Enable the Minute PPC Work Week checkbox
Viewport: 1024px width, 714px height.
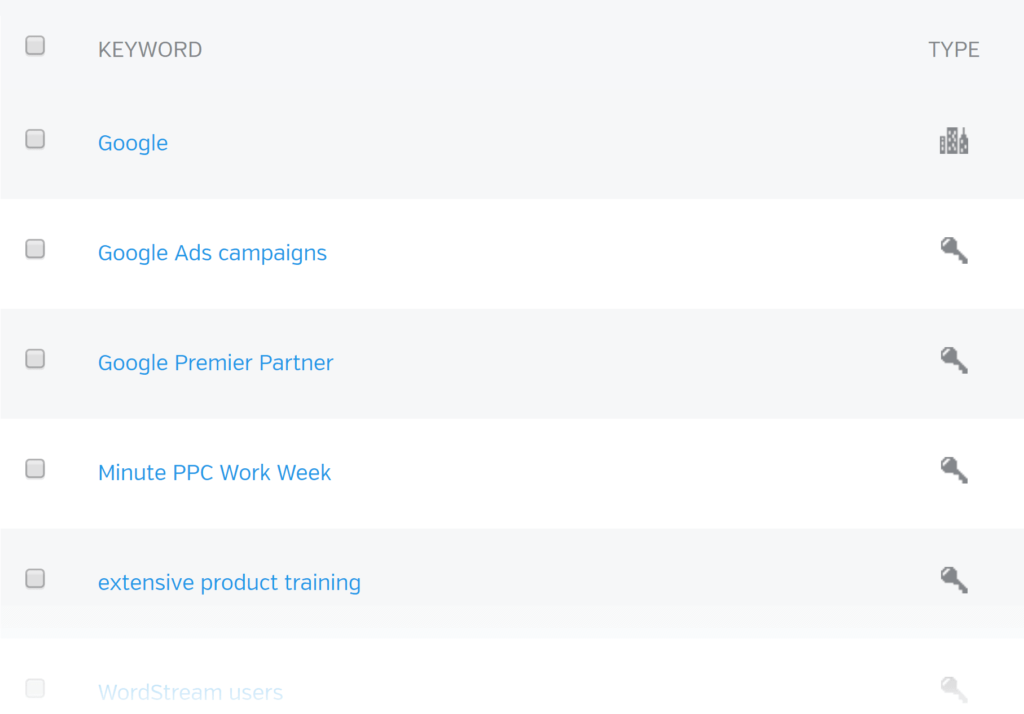[35, 469]
